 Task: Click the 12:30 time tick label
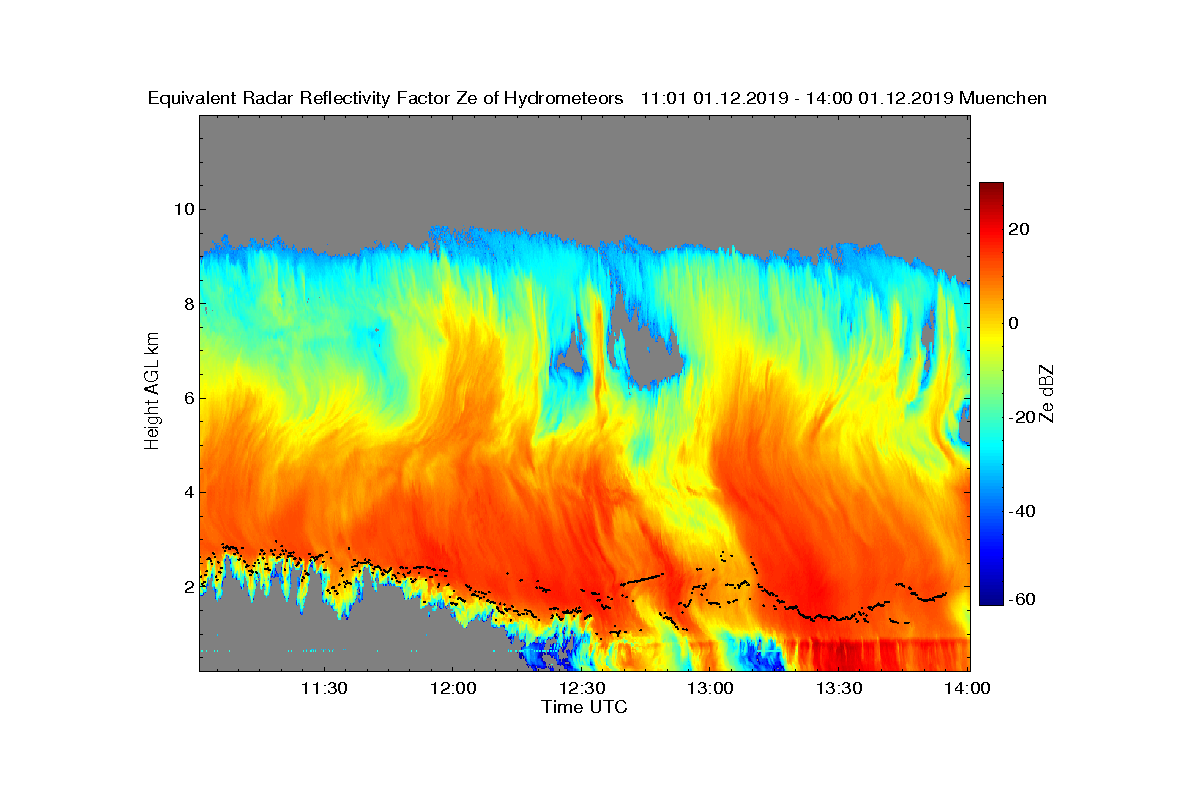click(x=581, y=688)
